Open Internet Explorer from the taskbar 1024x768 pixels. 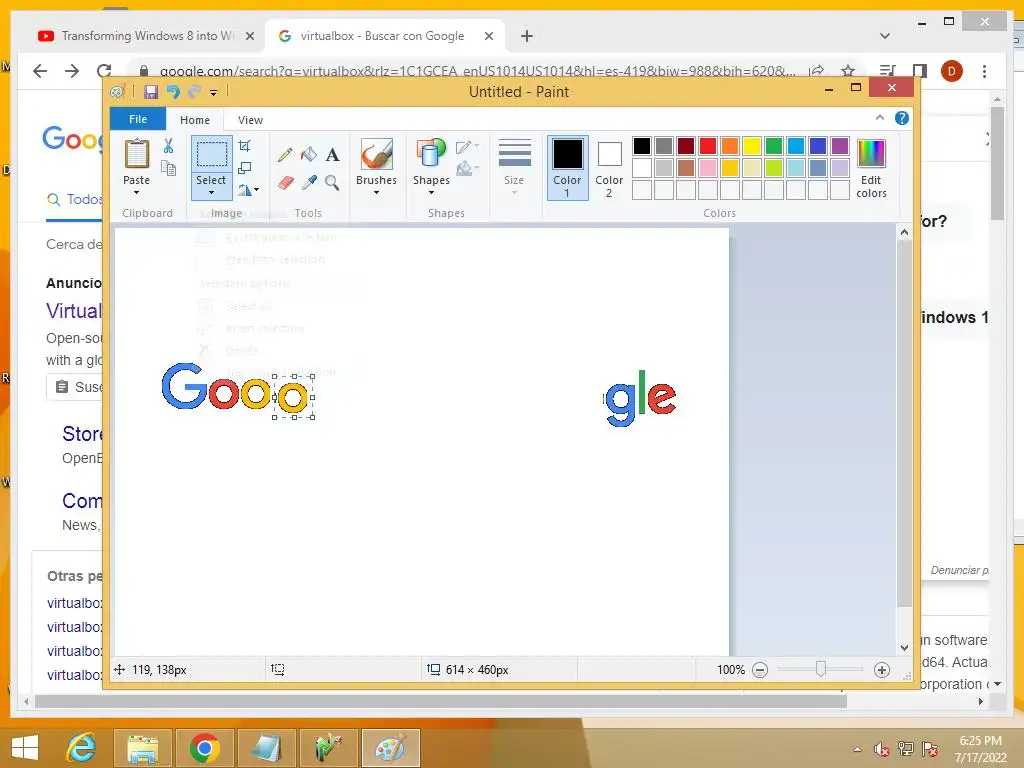[81, 748]
